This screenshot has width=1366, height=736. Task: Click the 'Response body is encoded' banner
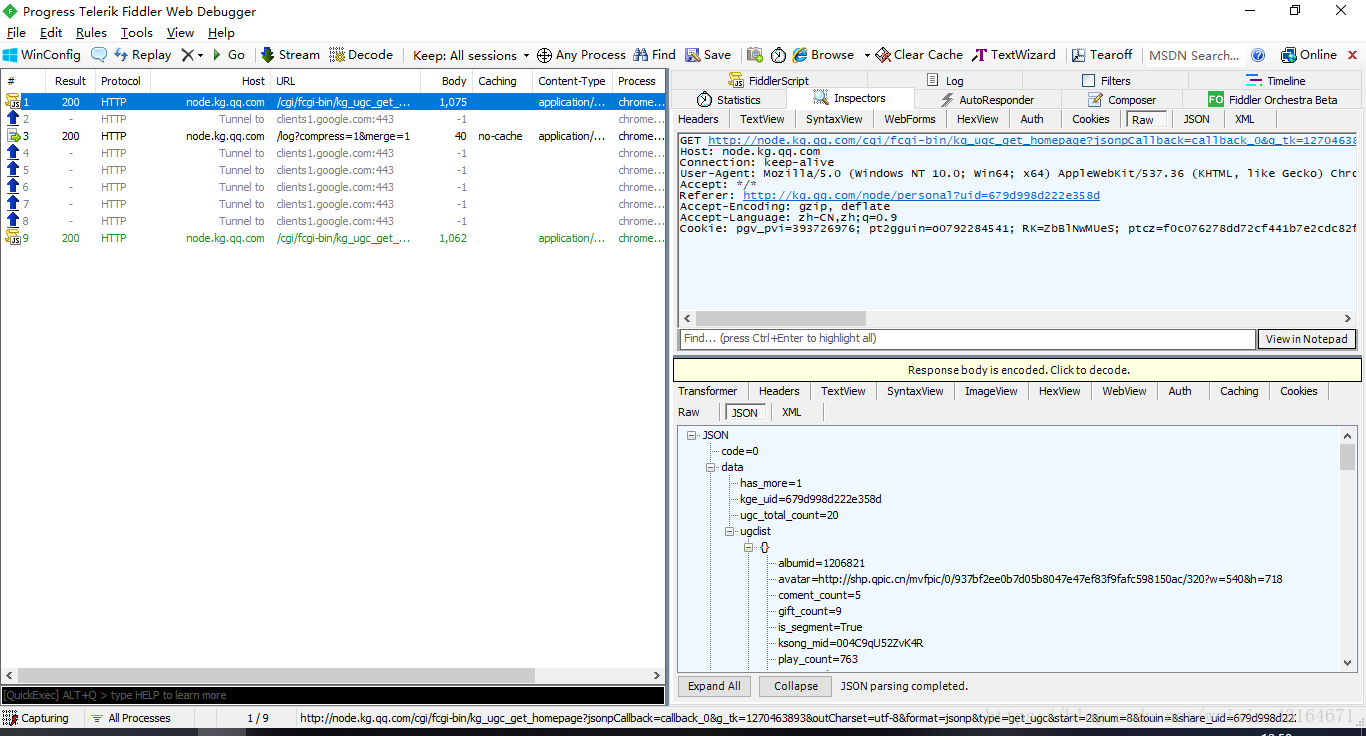click(1018, 370)
